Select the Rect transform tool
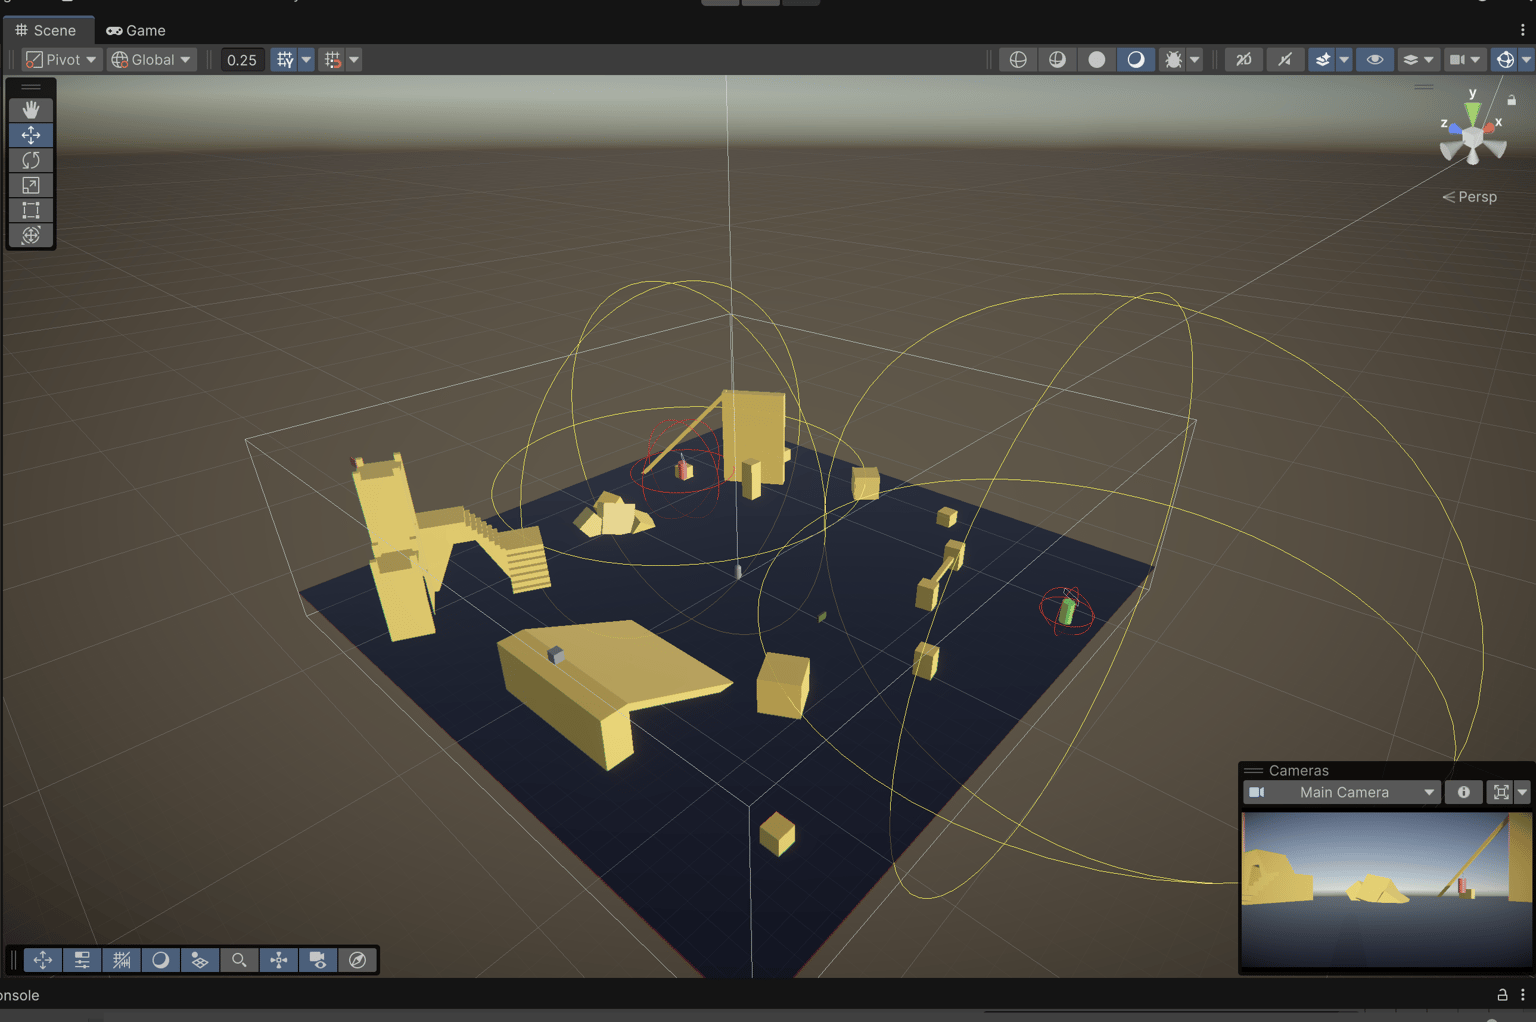1536x1022 pixels. pyautogui.click(x=31, y=210)
